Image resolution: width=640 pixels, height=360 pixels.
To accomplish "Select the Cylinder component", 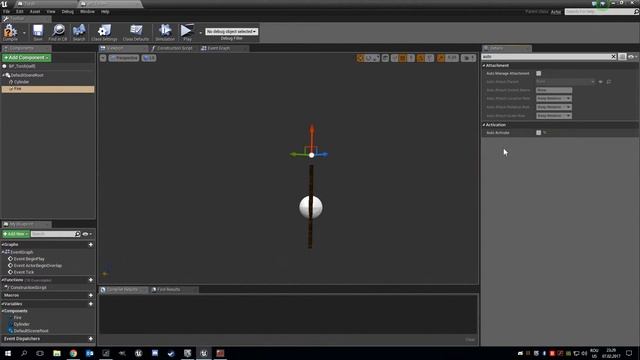I will (x=21, y=82).
